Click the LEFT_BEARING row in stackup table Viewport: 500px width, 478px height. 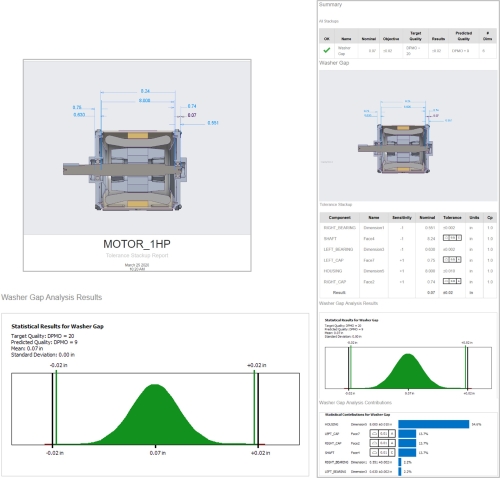408,249
